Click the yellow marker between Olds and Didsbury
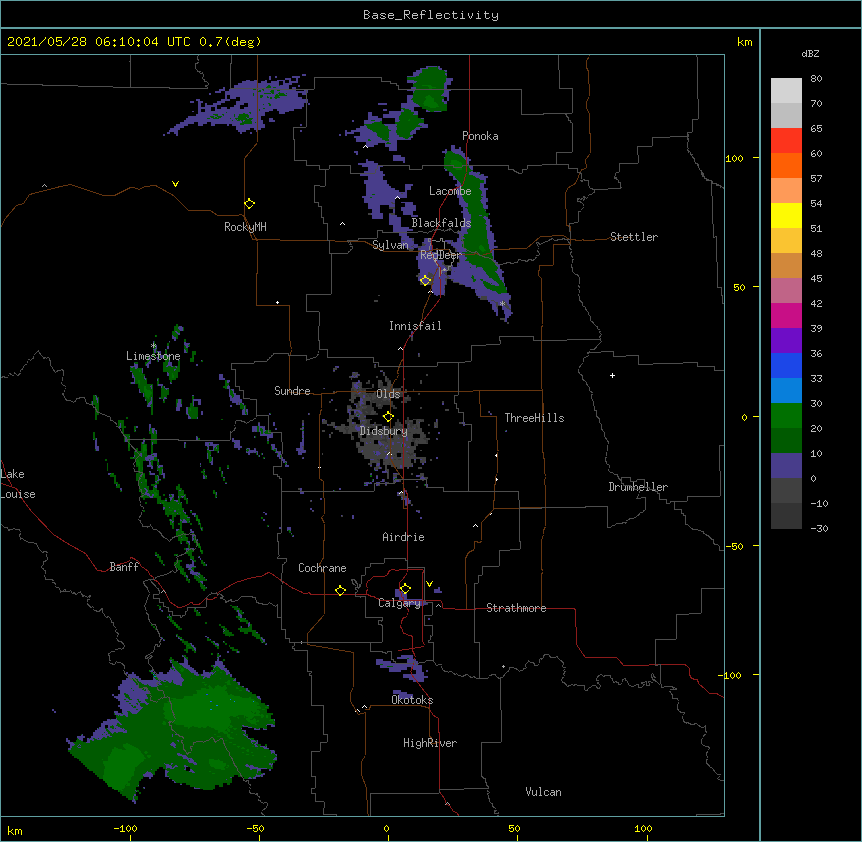862x842 pixels. point(388,417)
